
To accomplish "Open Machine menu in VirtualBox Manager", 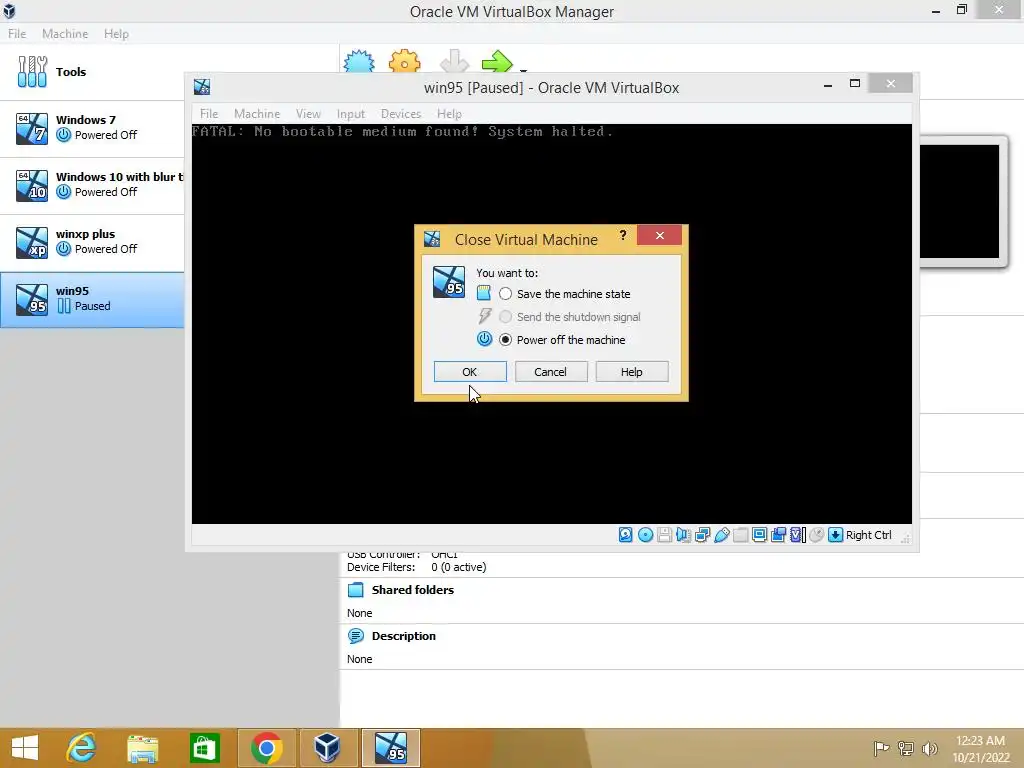I will point(65,33).
